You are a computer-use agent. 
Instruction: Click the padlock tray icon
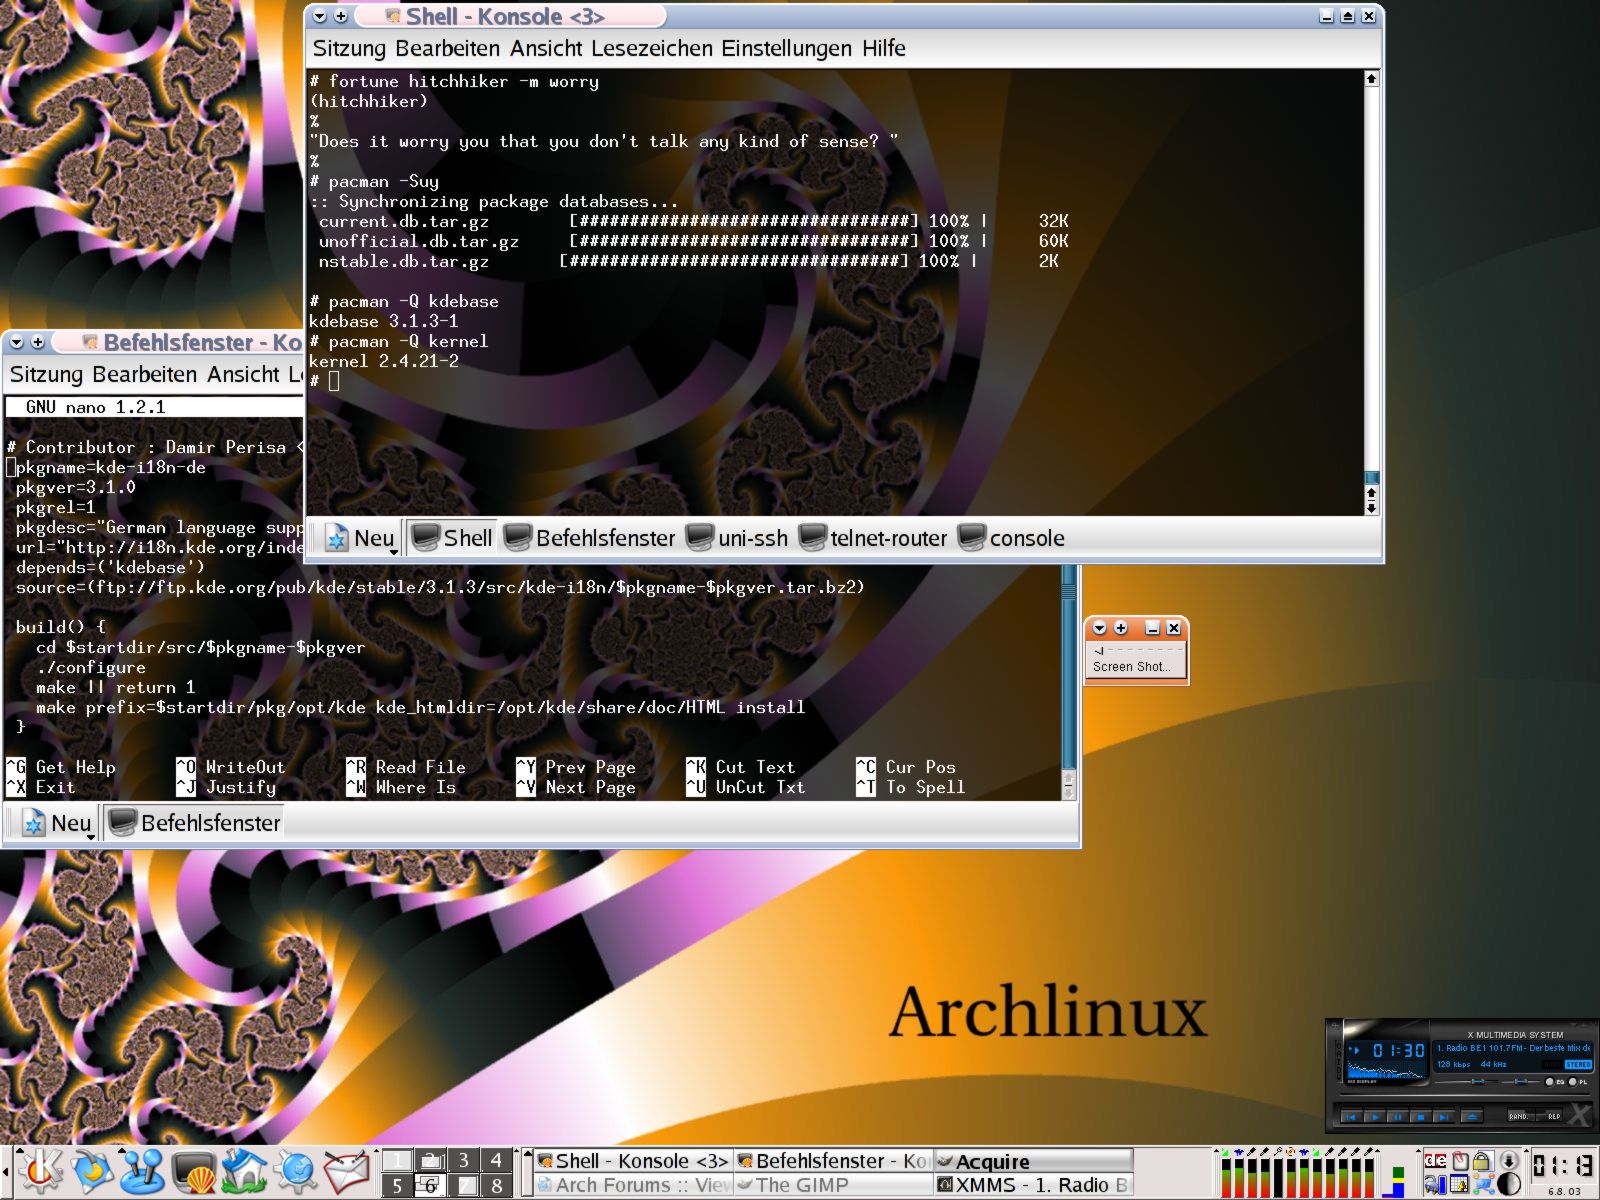(1483, 1161)
